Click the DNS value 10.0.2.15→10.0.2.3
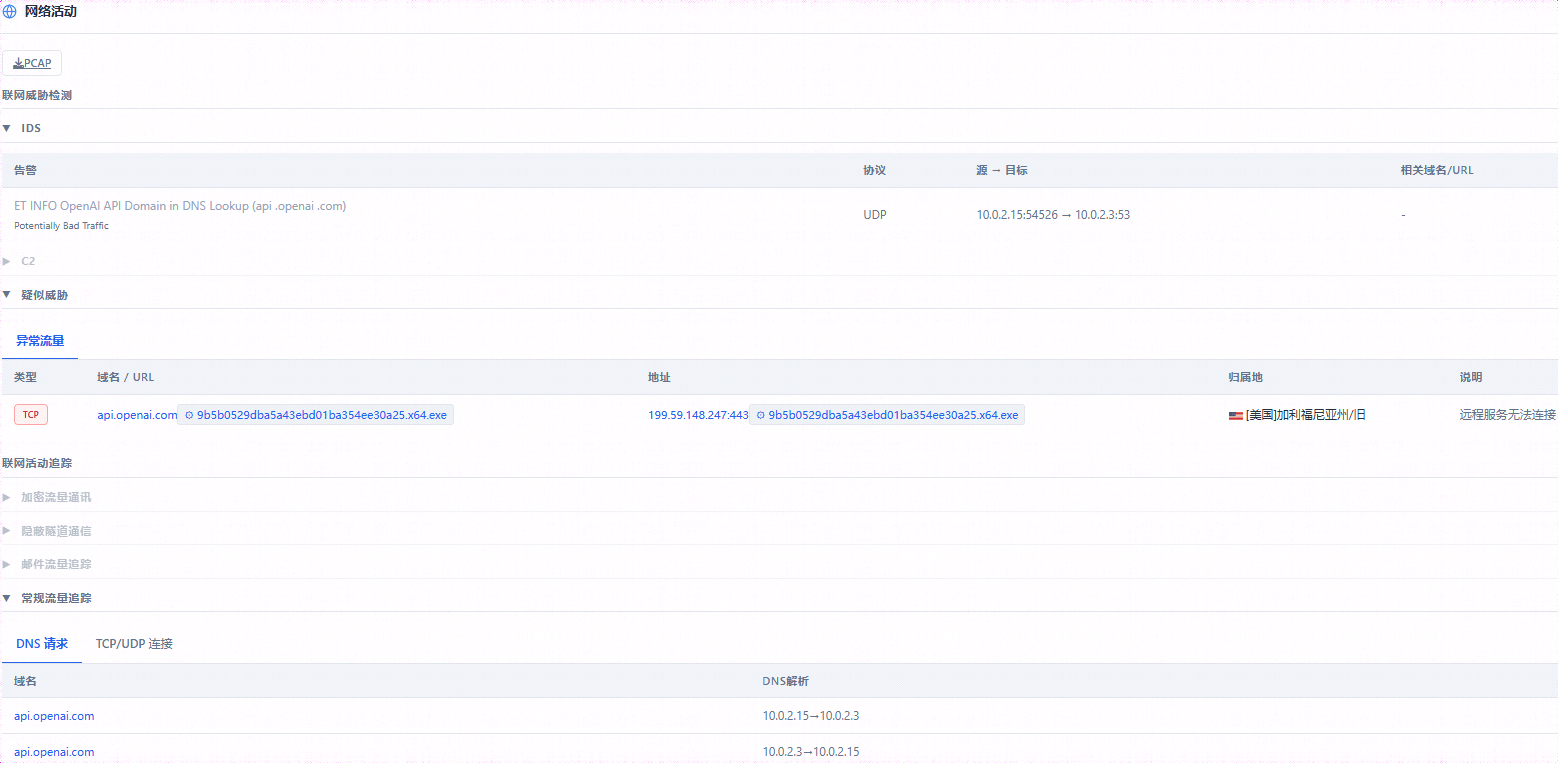This screenshot has height=763, width=1558. tap(811, 716)
